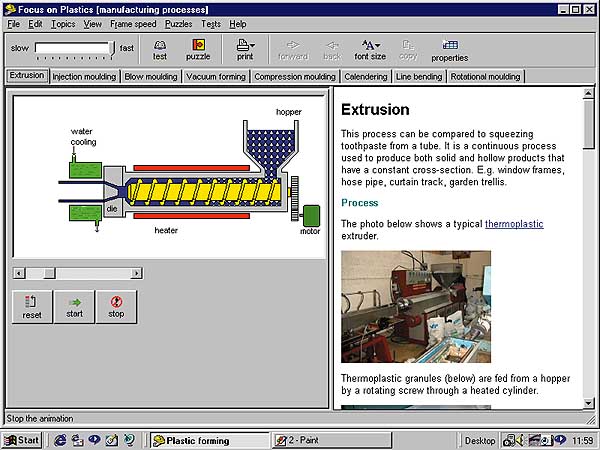This screenshot has width=600, height=450.
Task: Open the font size tool
Action: tap(370, 50)
